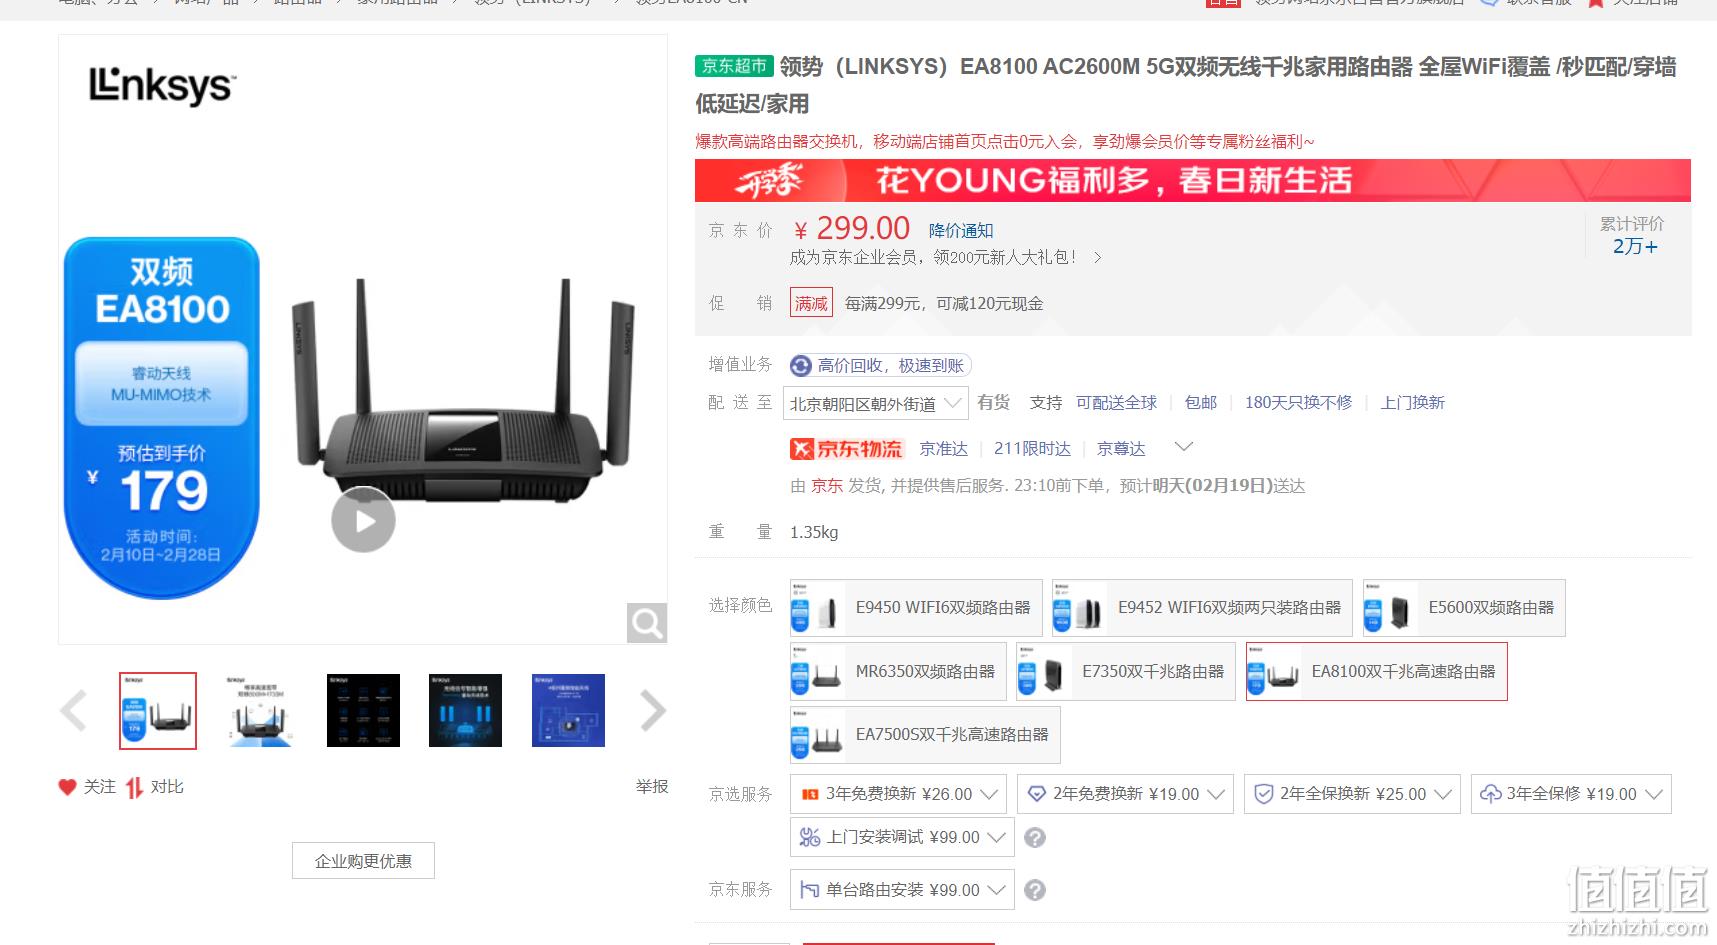Click the 211限时达 delivery option
This screenshot has width=1717, height=945.
pyautogui.click(x=1032, y=449)
